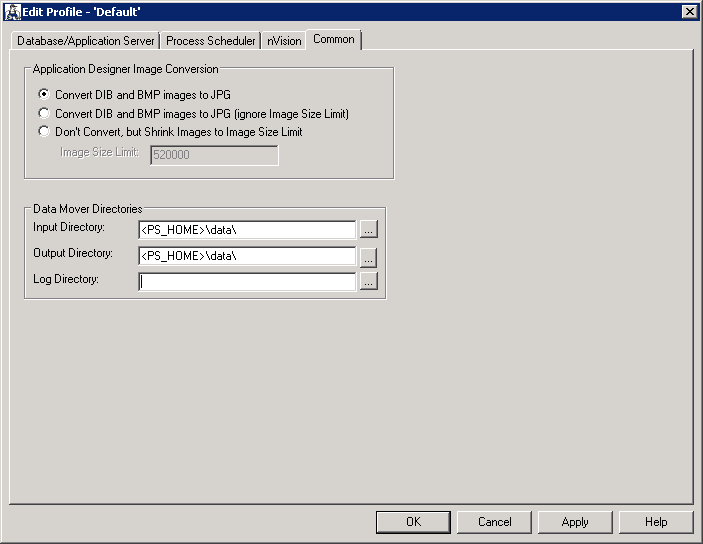Click 'Application Designer Image Conversion' group title
The image size is (703, 544).
(x=126, y=69)
